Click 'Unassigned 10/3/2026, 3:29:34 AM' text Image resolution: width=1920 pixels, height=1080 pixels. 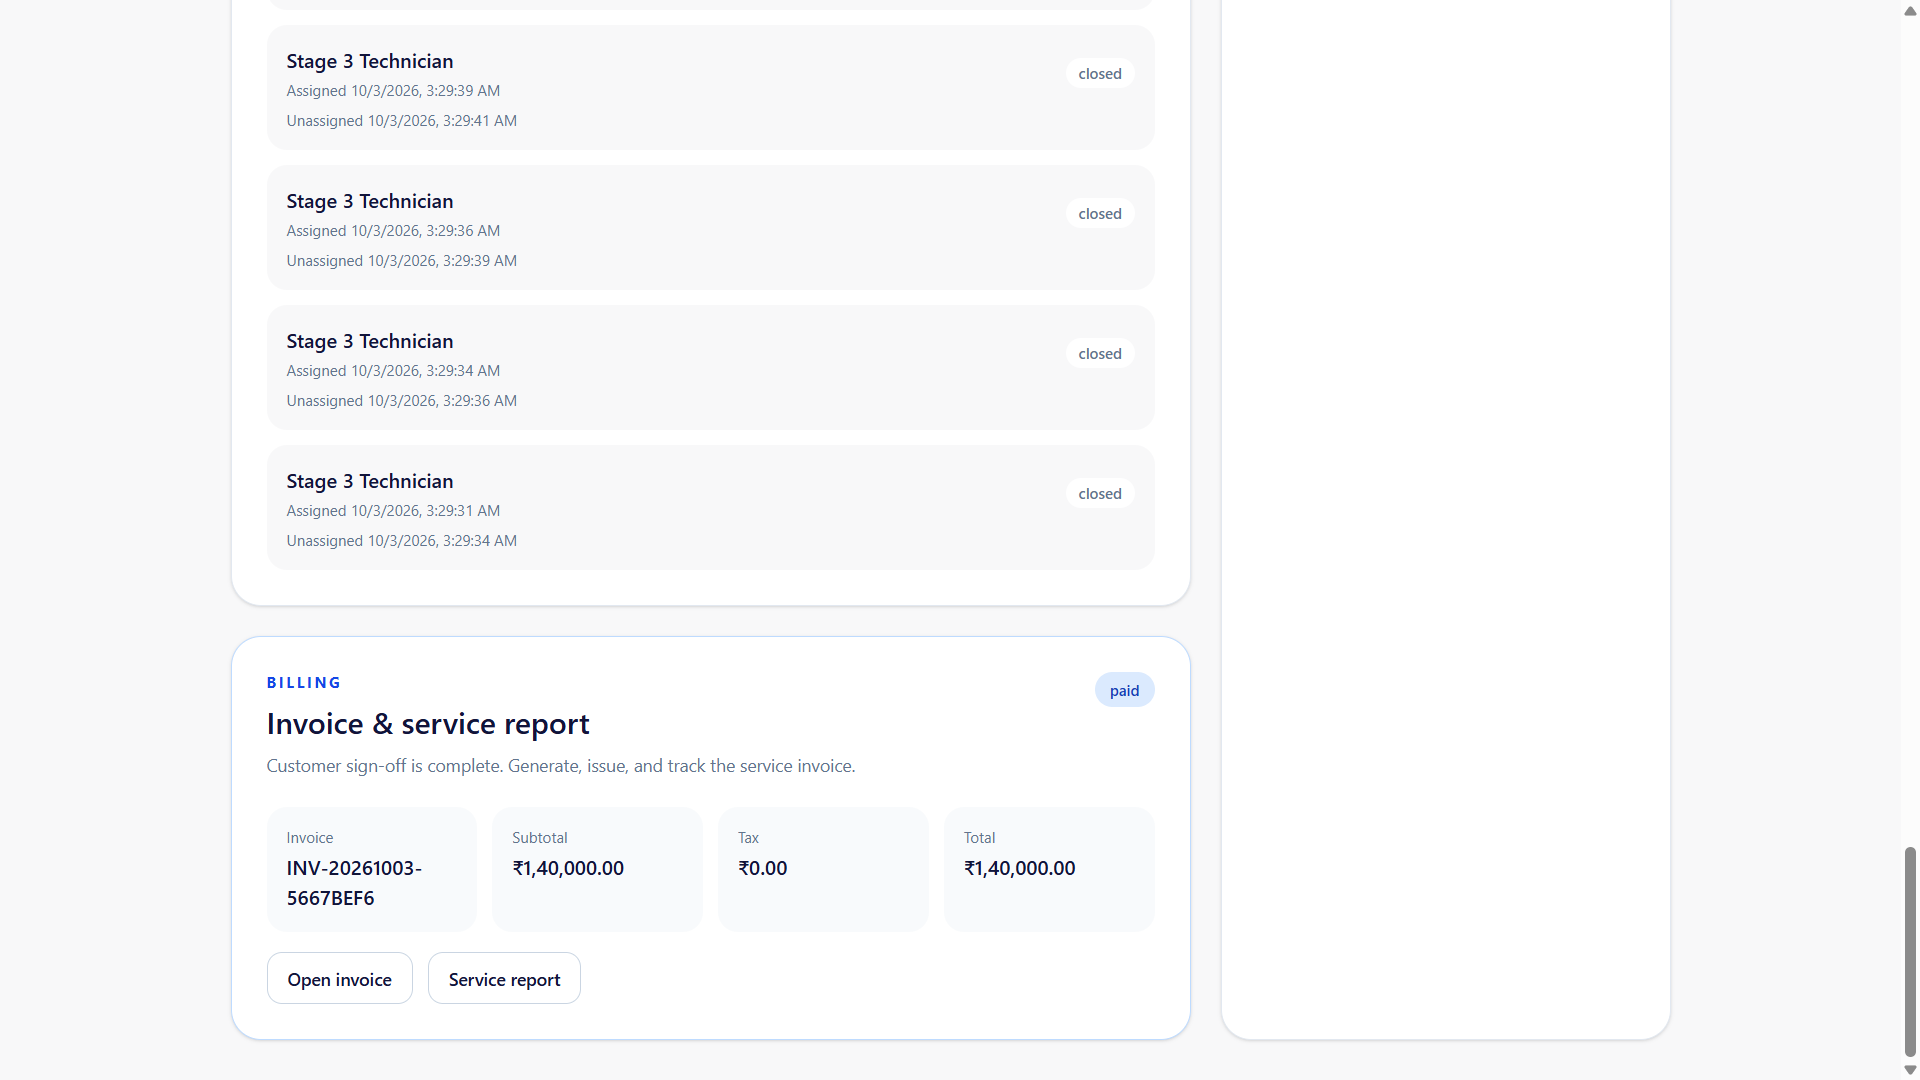pyautogui.click(x=402, y=541)
